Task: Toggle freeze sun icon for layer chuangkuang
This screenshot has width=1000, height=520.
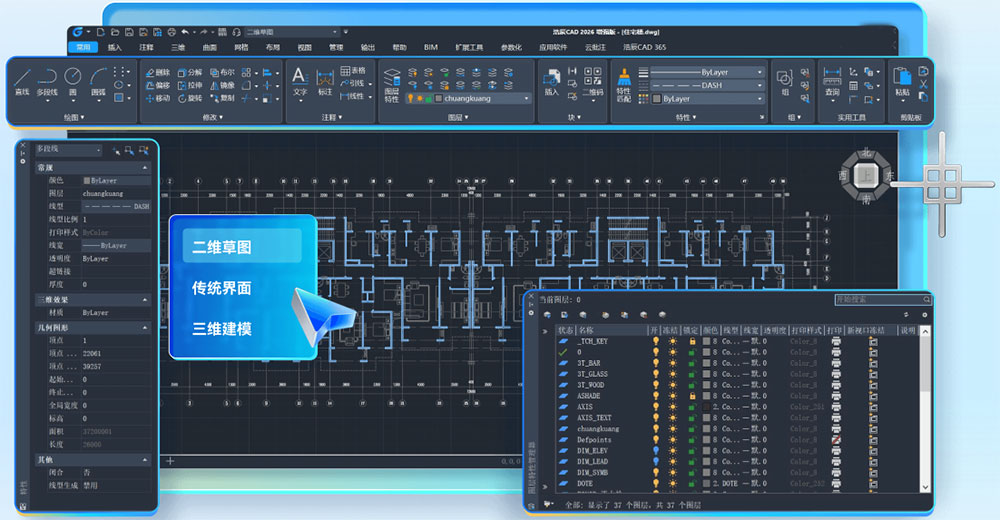Action: tap(672, 429)
